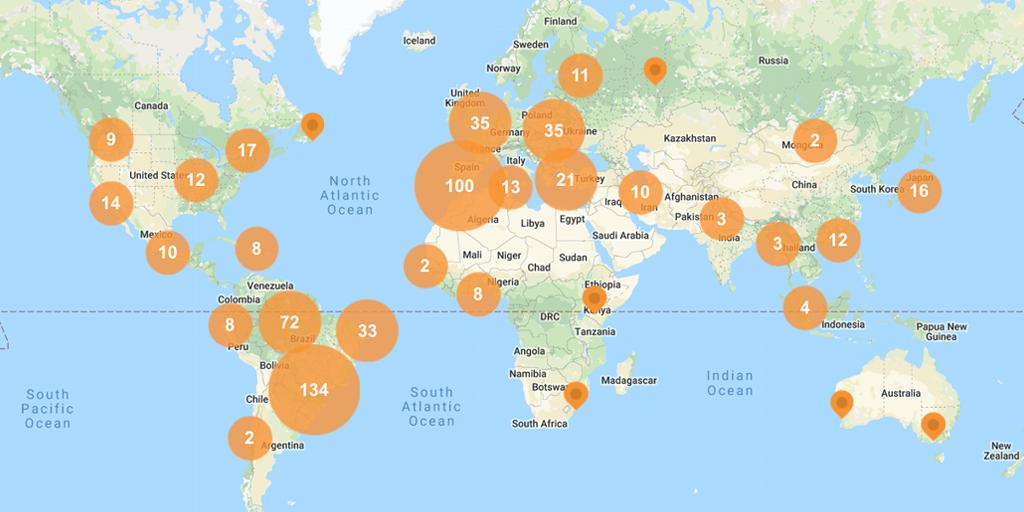
Task: Click the Libya label
Action: 532,223
